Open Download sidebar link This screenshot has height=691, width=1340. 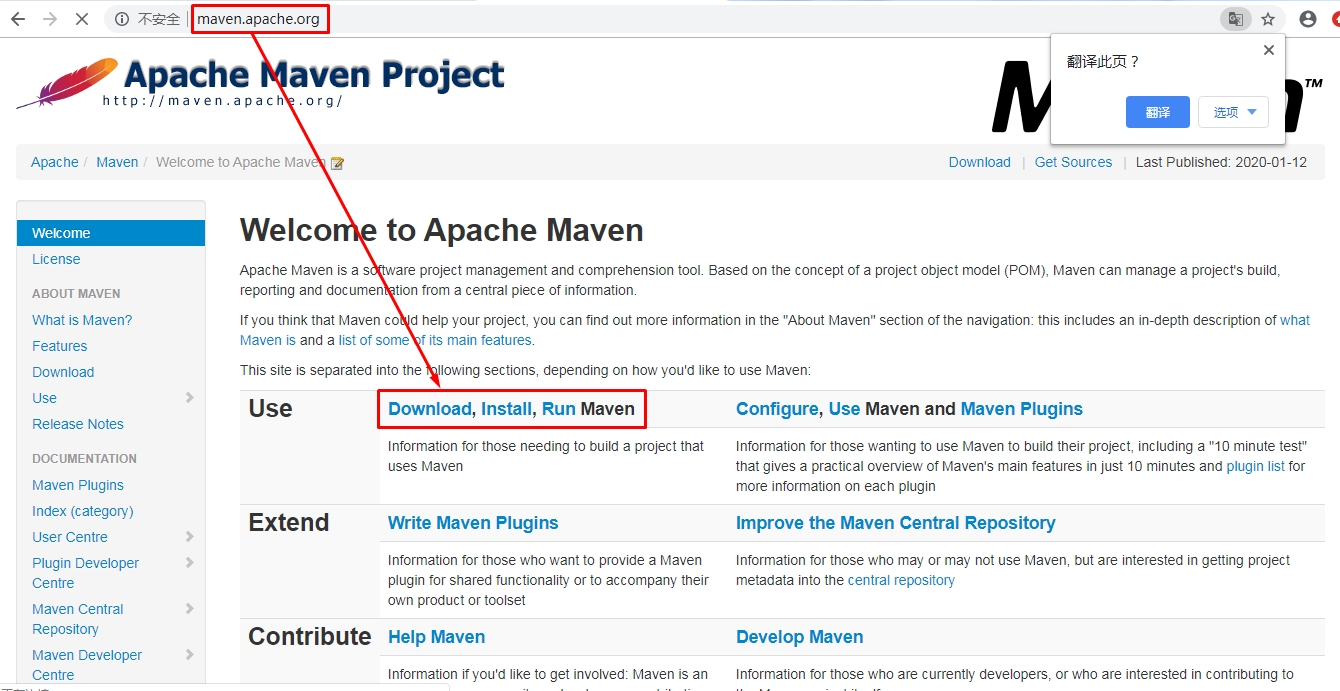pyautogui.click(x=63, y=372)
